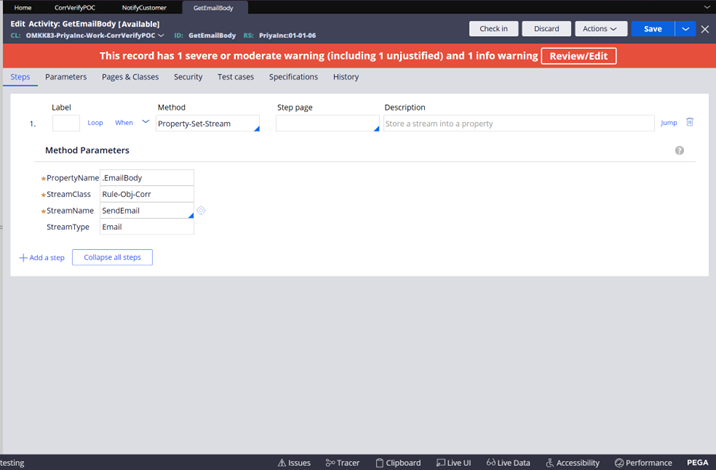Click the Loop link on step 1
Image resolution: width=716 pixels, height=470 pixels.
click(x=95, y=122)
